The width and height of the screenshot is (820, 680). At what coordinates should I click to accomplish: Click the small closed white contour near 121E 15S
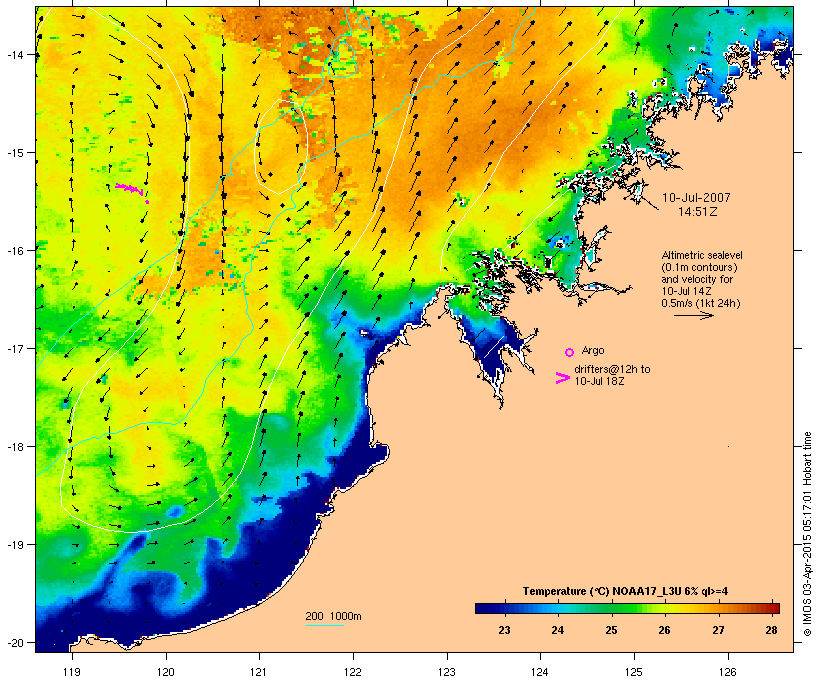pyautogui.click(x=281, y=146)
